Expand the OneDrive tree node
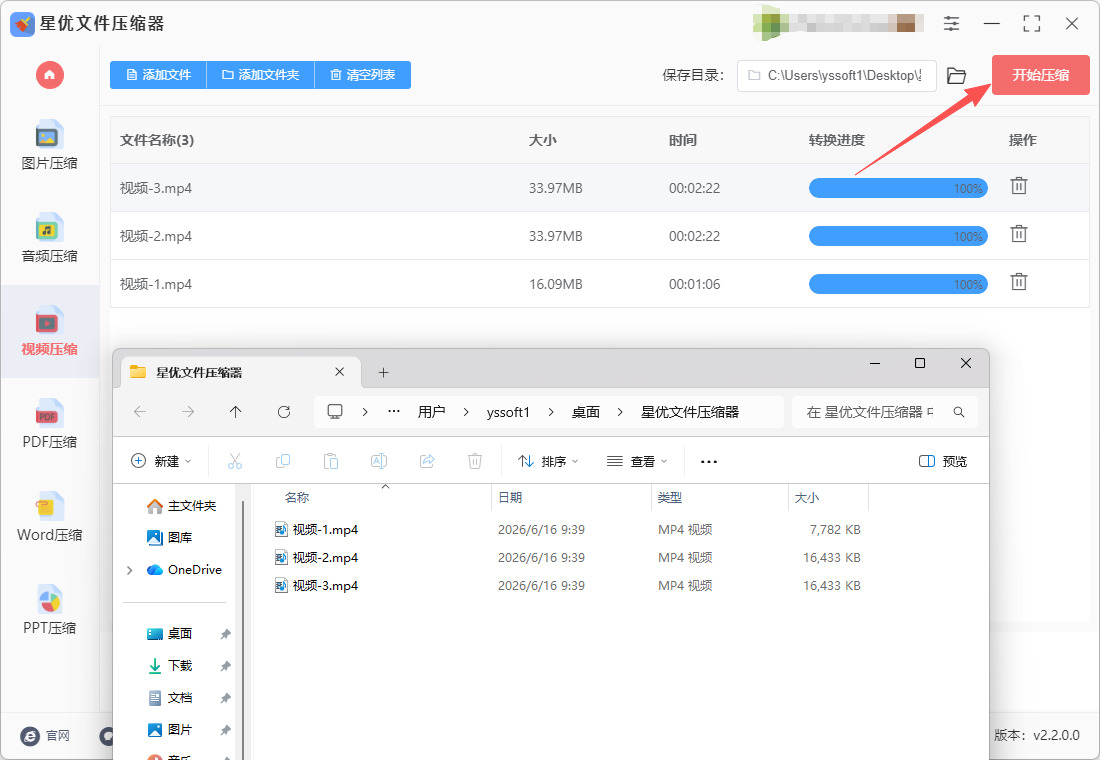1100x760 pixels. click(x=130, y=570)
